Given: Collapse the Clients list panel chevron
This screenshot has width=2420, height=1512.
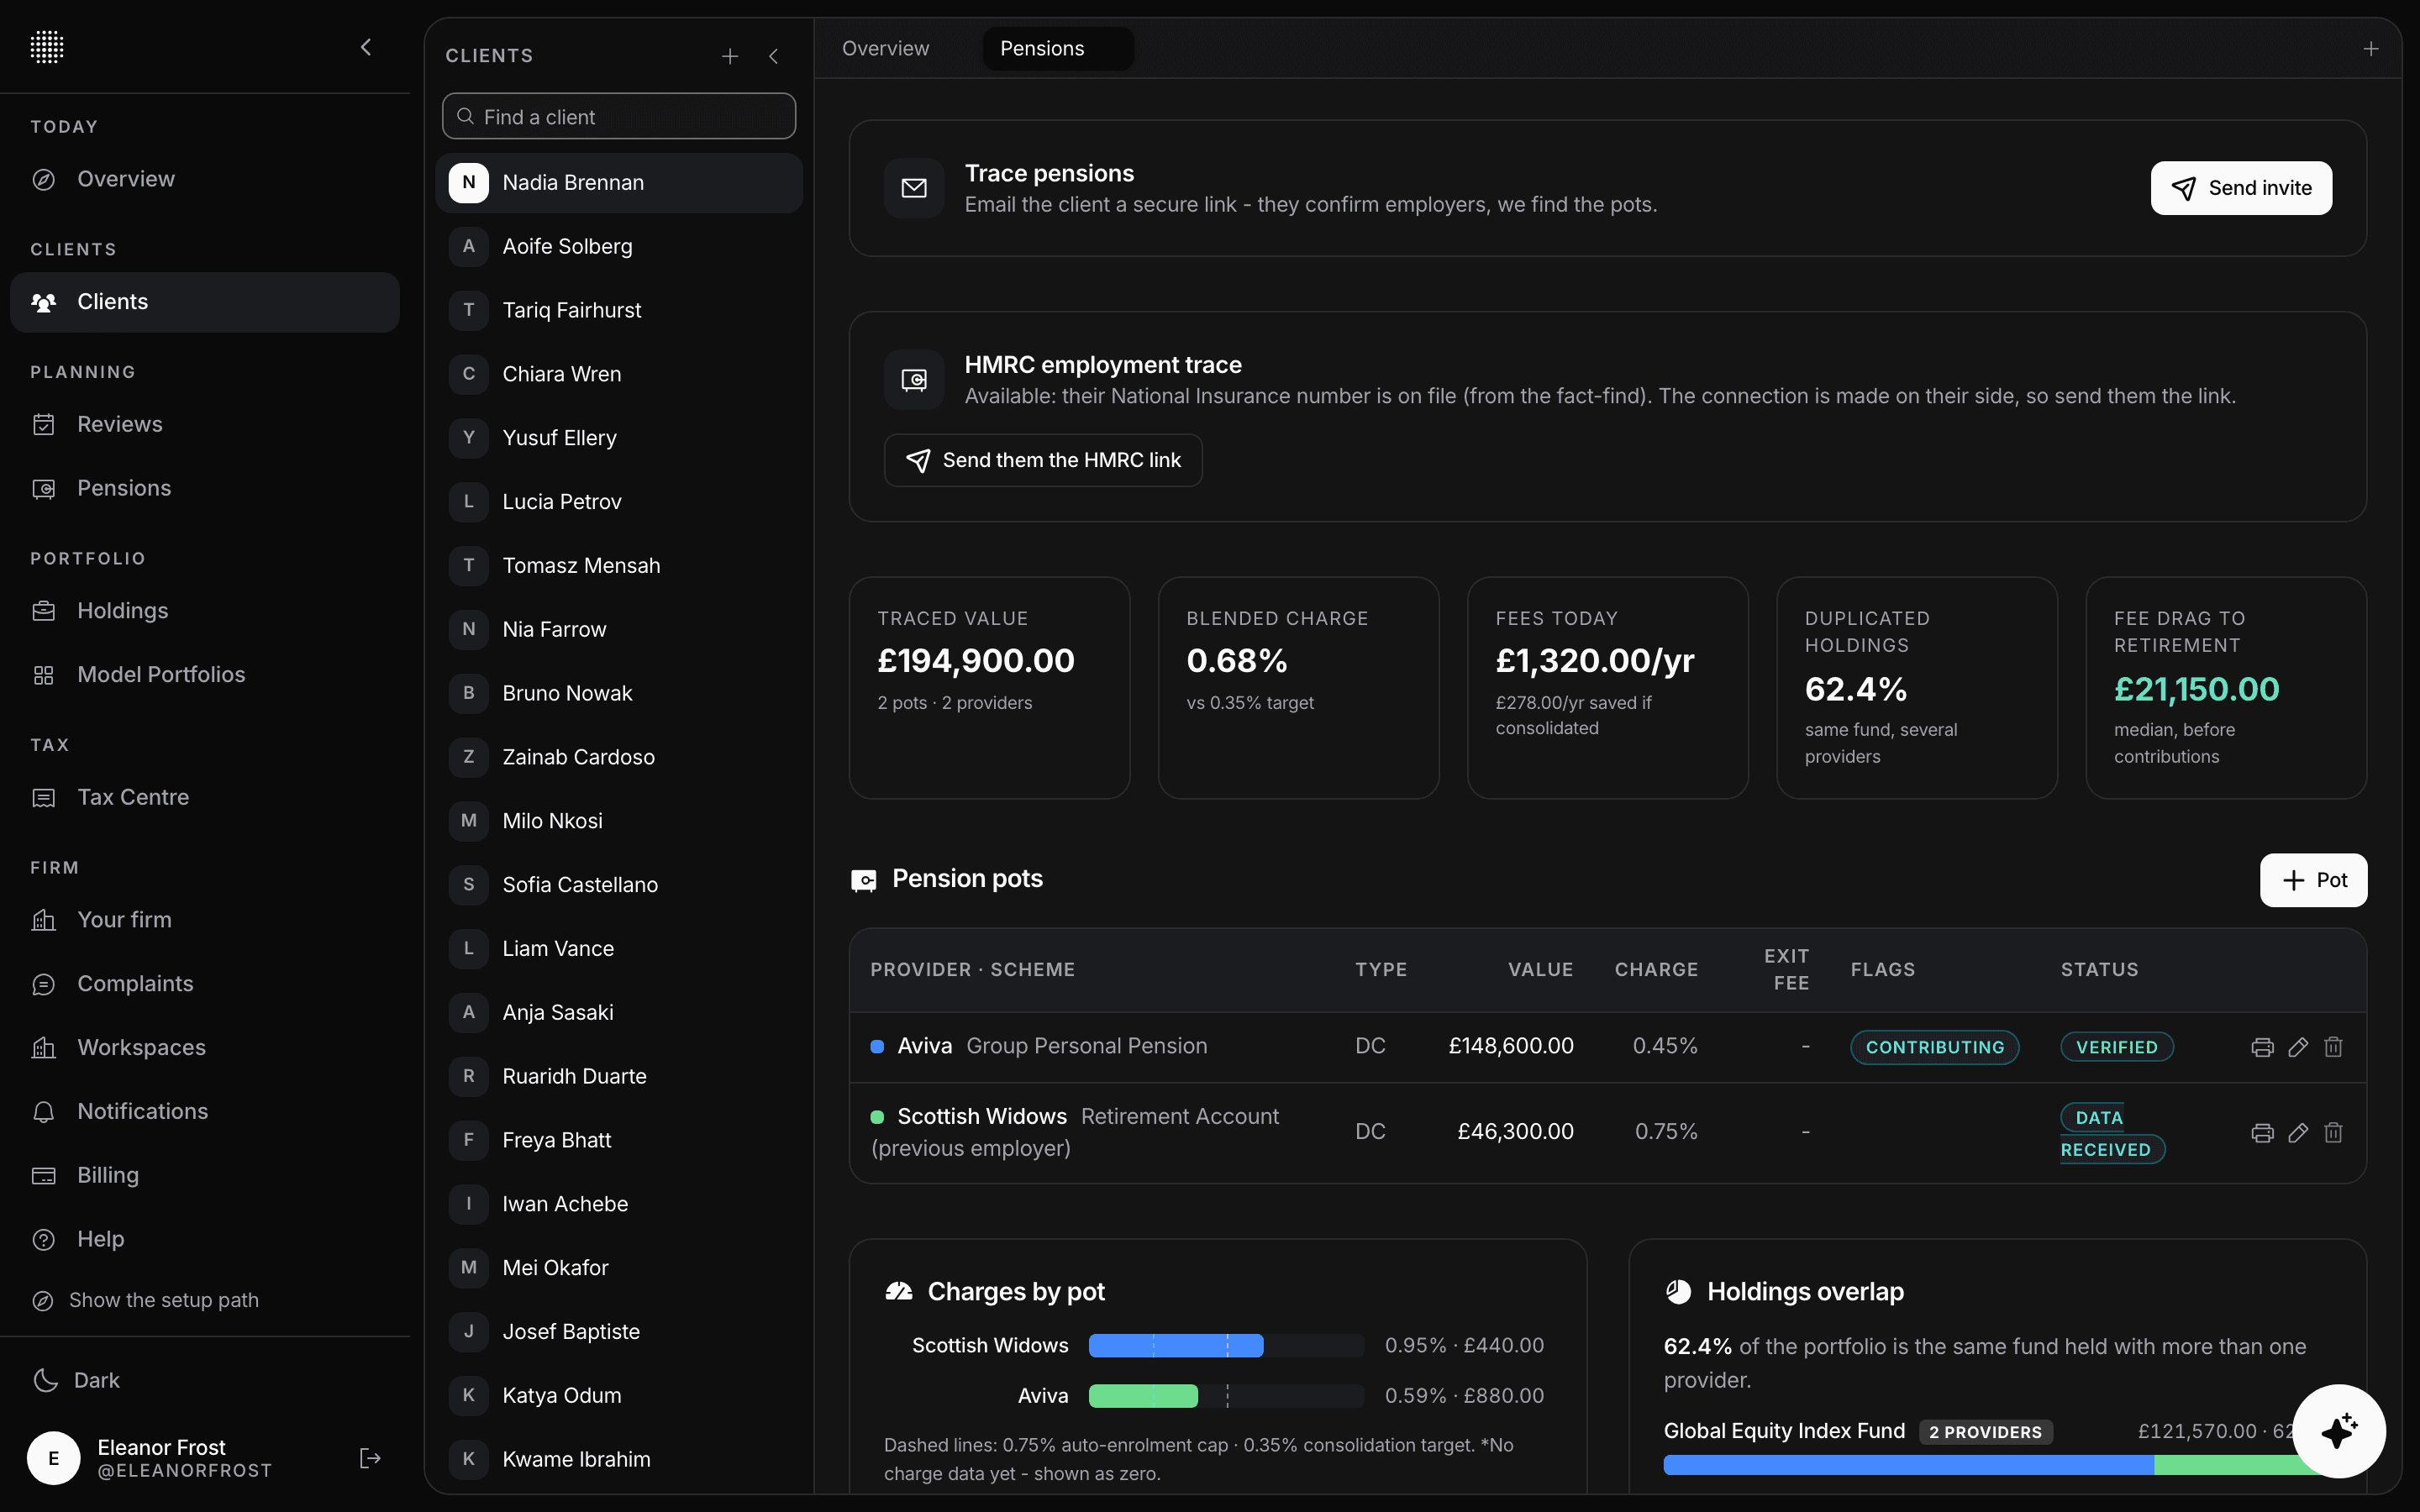Looking at the screenshot, I should (x=774, y=56).
